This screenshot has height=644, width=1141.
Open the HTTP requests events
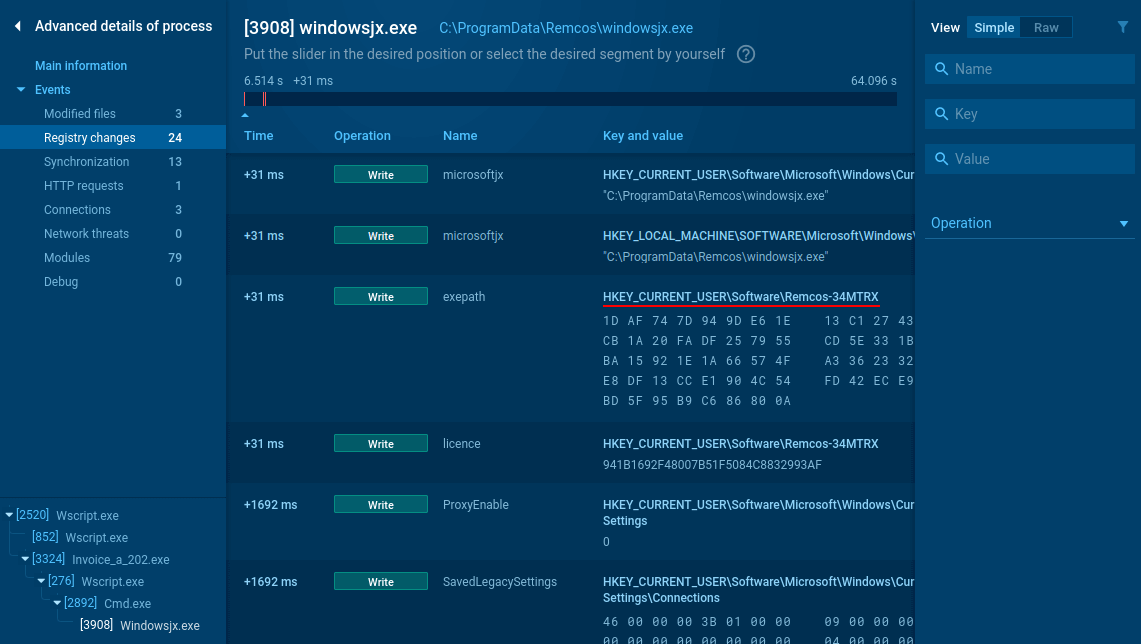(x=84, y=186)
